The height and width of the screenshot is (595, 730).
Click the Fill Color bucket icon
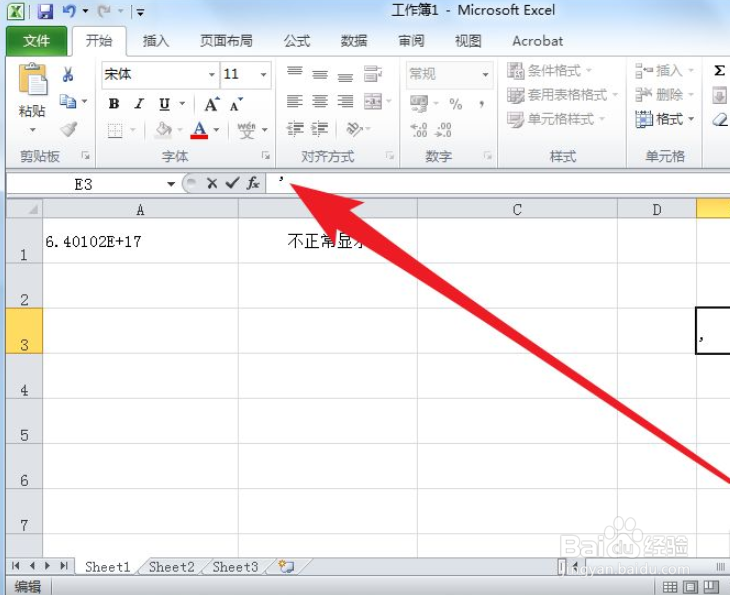(163, 130)
